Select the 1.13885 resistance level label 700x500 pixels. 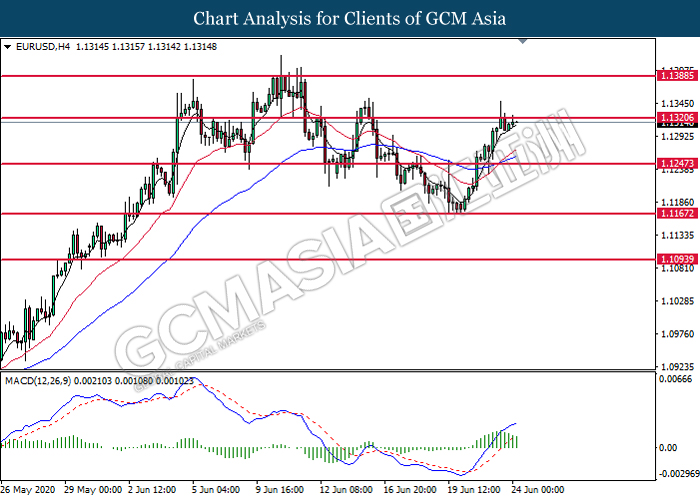677,75
